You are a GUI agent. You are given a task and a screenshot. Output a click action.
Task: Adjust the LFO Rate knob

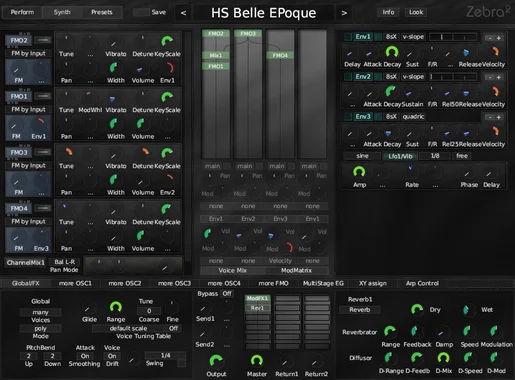click(x=411, y=172)
